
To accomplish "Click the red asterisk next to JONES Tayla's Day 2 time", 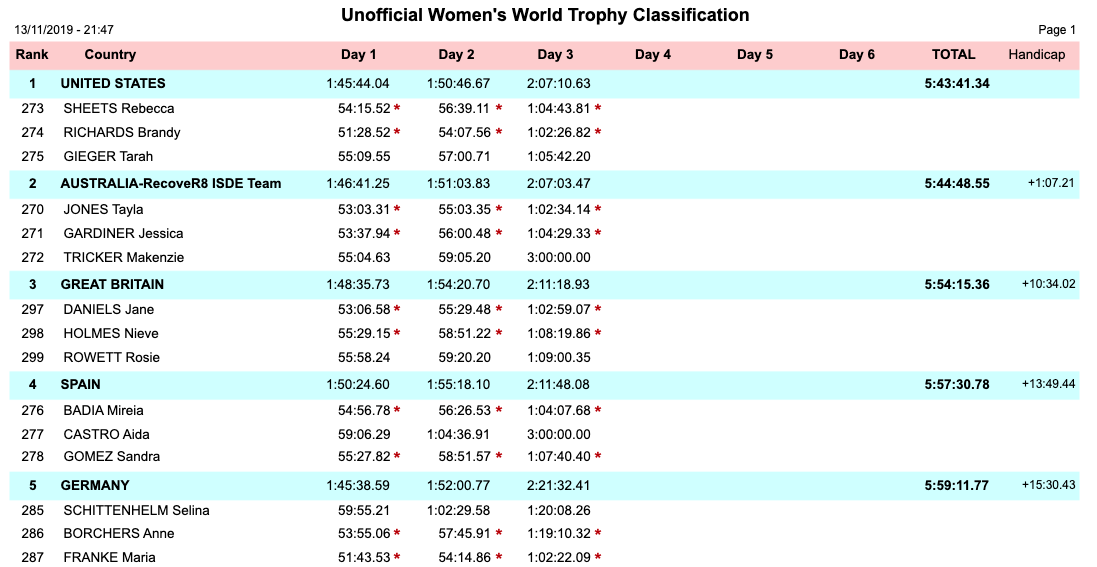I will [498, 209].
